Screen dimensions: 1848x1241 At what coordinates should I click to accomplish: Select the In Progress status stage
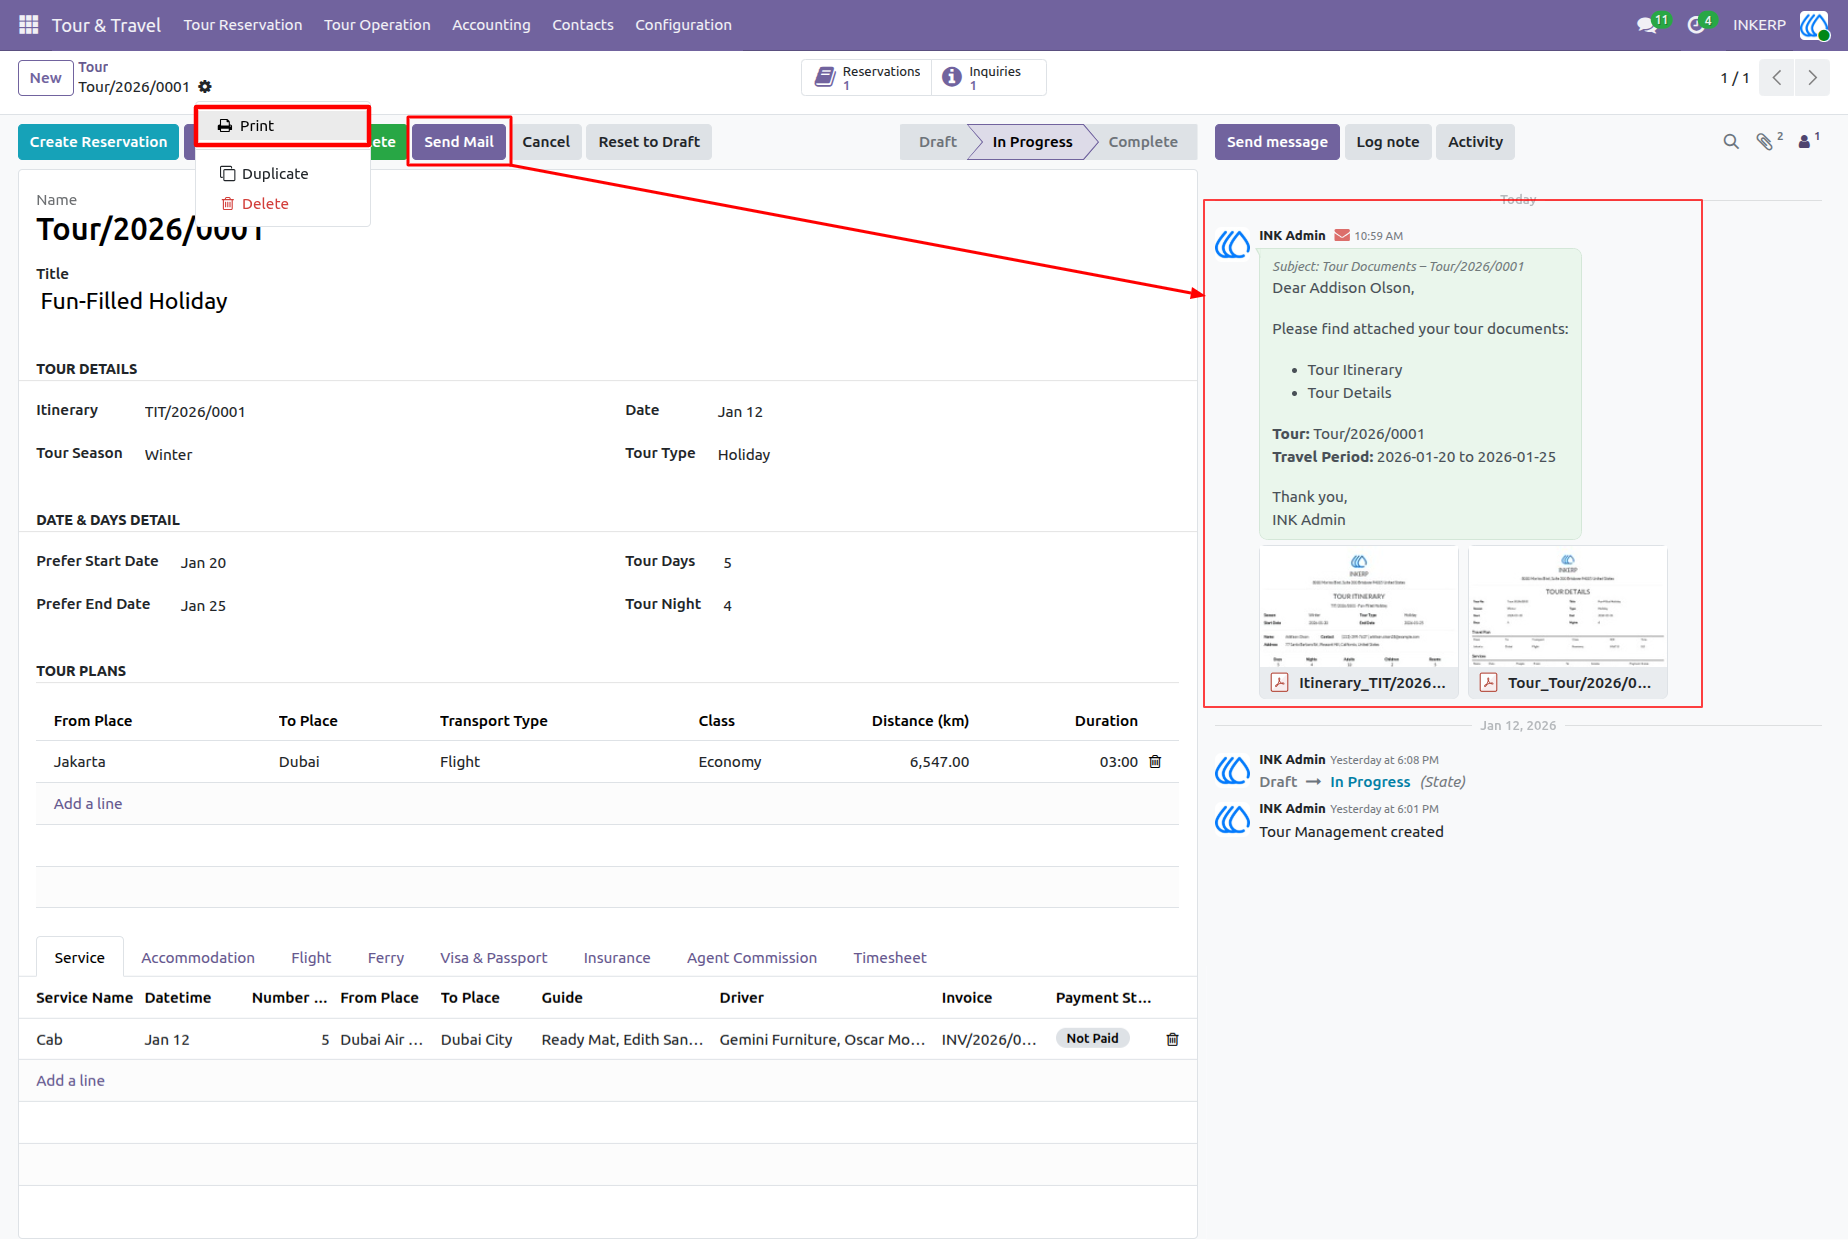point(1032,142)
